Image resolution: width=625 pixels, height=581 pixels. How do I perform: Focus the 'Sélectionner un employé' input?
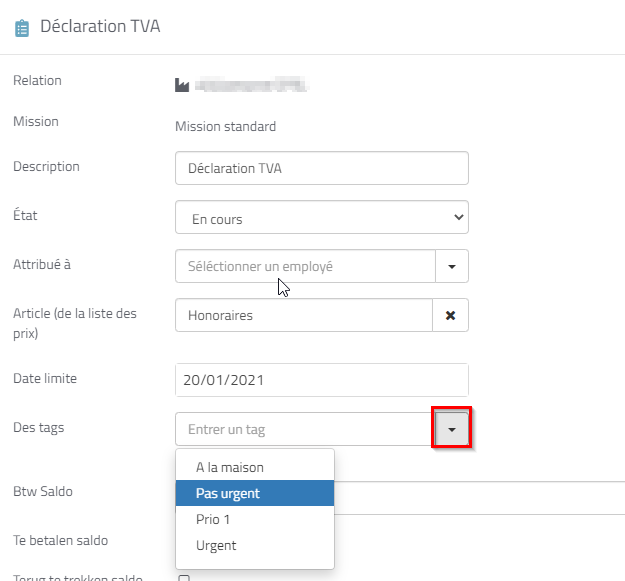coord(305,267)
